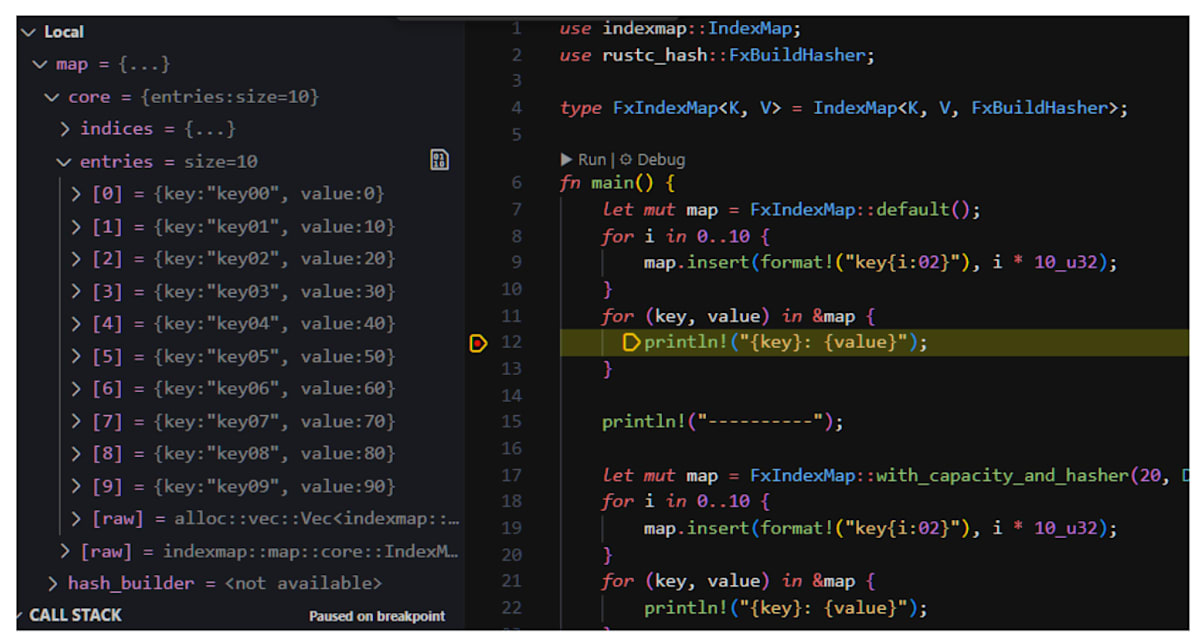Screen dimensions: 1200x643
Task: Collapse the core node
Action: tap(52, 97)
